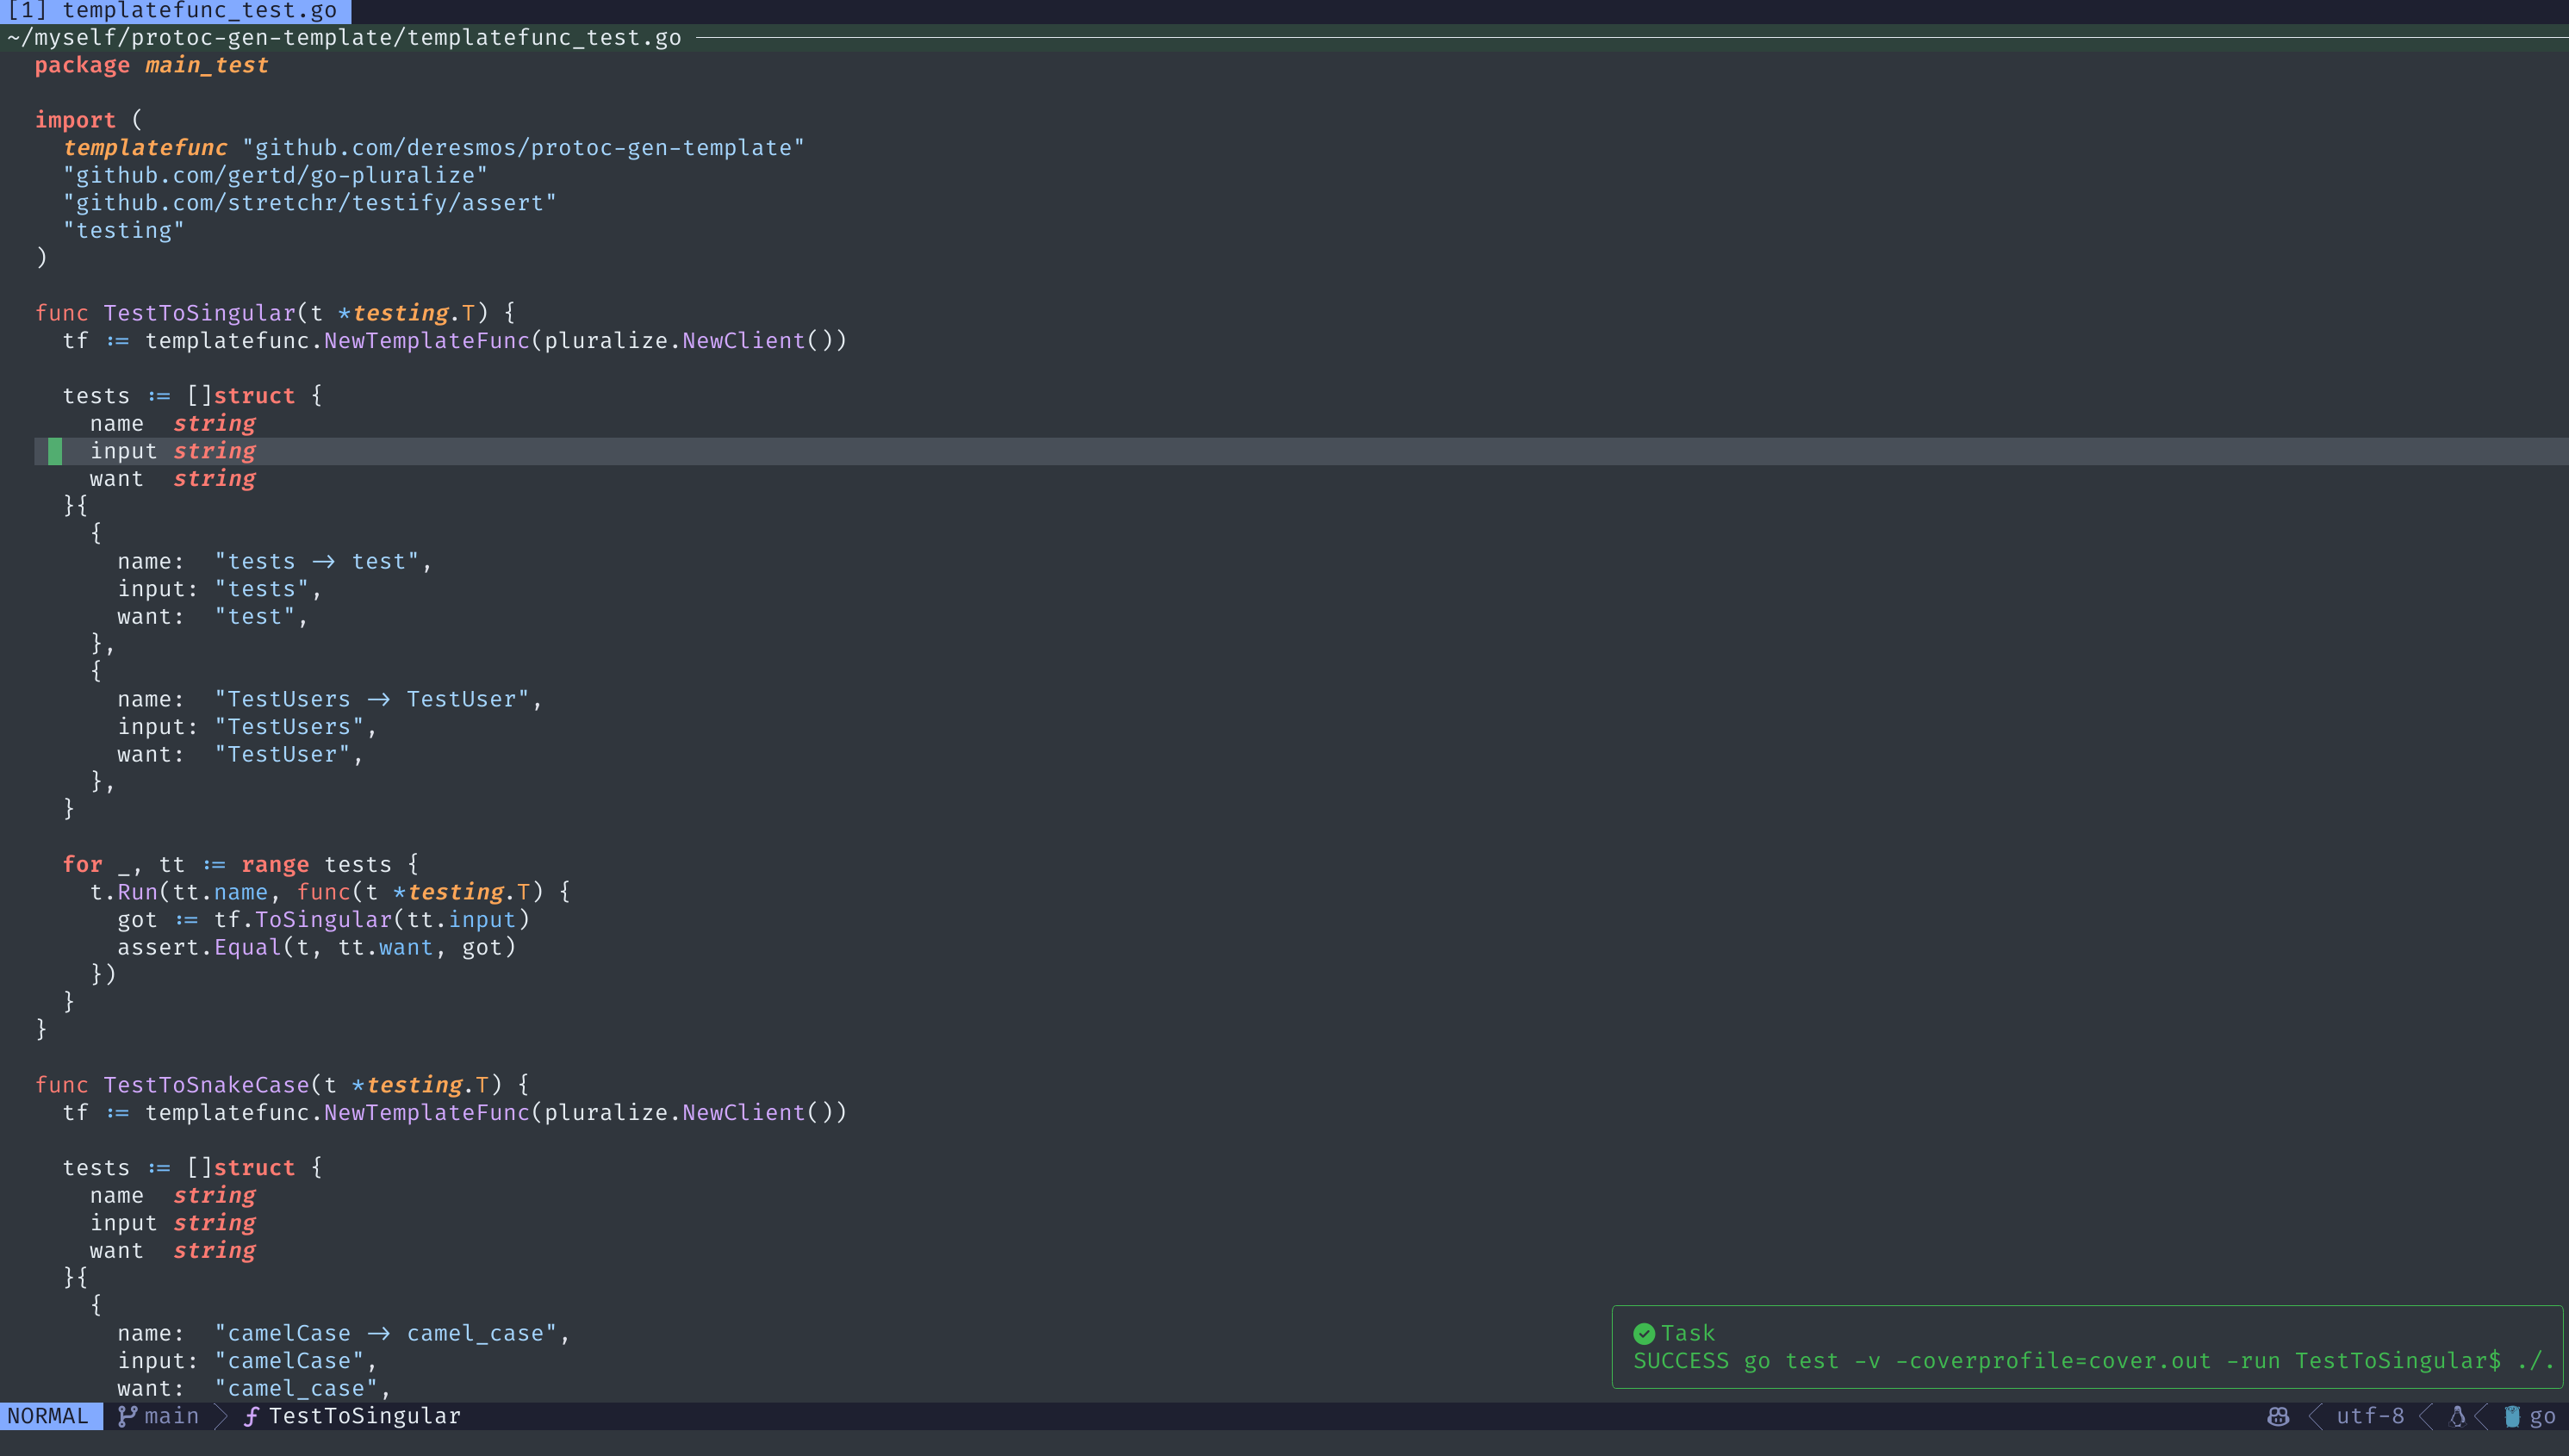Place cursor on TestToSingular function name
This screenshot has width=2569, height=1456.
click(x=199, y=313)
